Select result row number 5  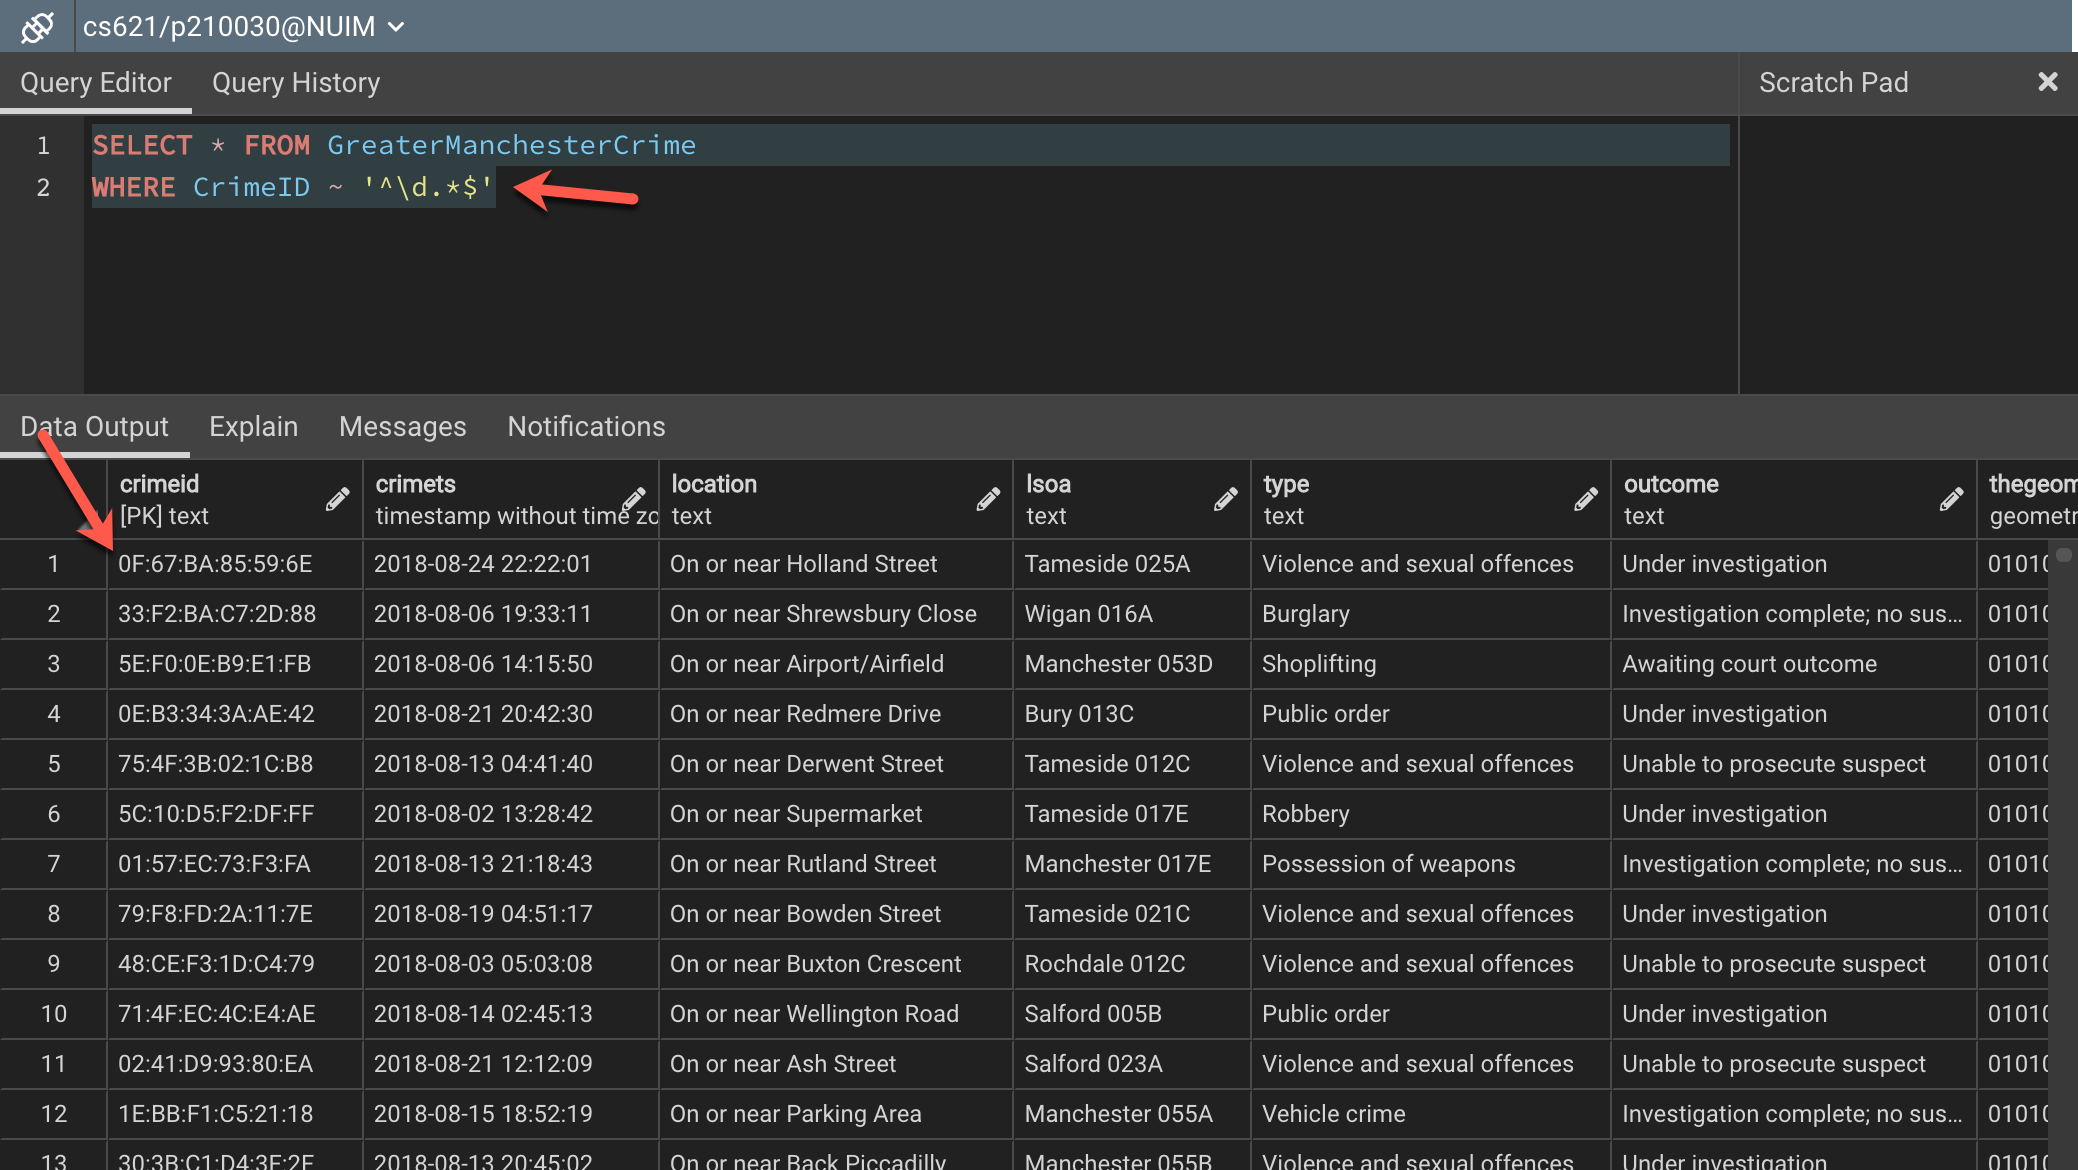54,764
